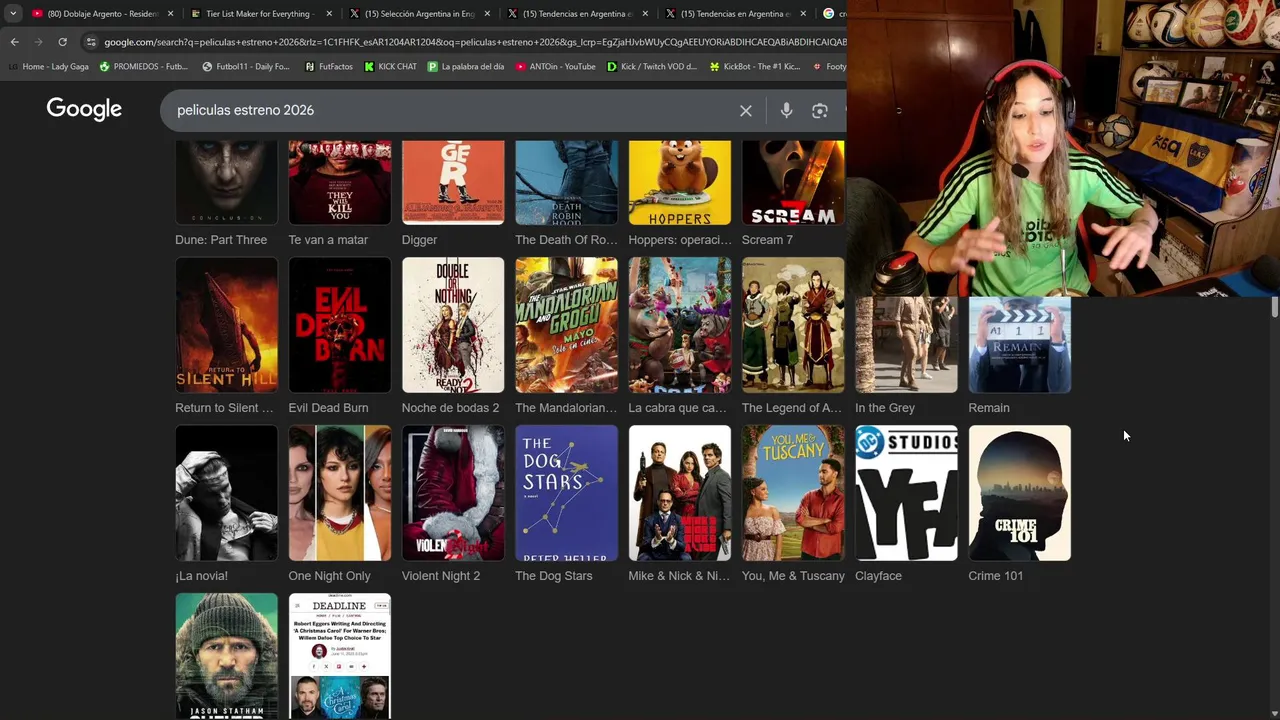The image size is (1280, 720).
Task: Switch to Selección Argentina X tab
Action: pyautogui.click(x=419, y=14)
